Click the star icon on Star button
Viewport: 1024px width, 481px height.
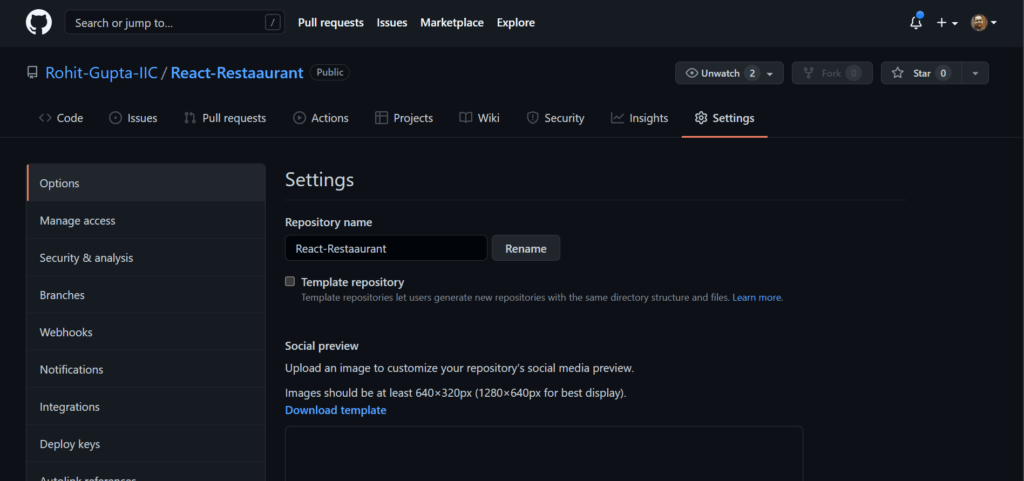tap(898, 73)
